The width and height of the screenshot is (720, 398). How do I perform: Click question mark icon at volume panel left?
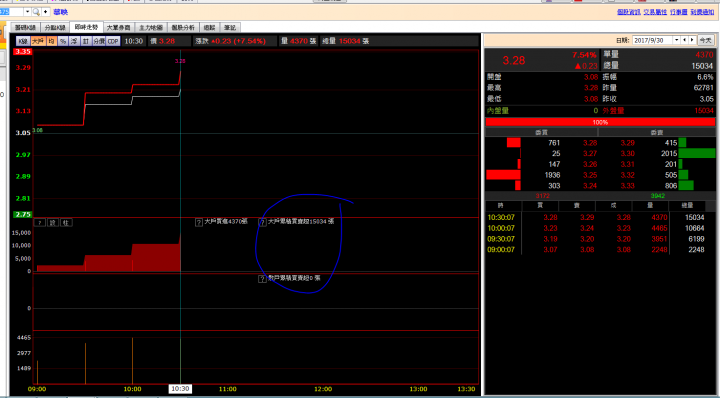40,223
